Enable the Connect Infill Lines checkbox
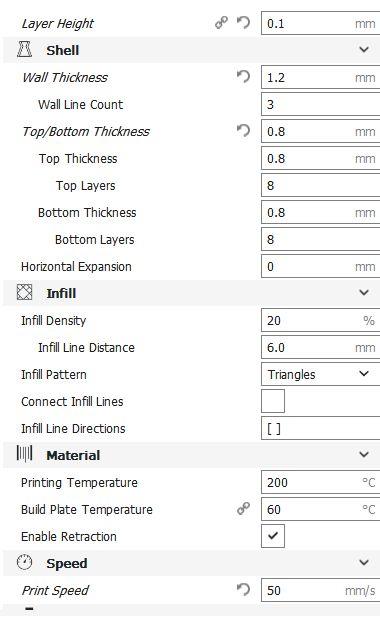Image resolution: width=380 pixels, height=631 pixels. [273, 401]
